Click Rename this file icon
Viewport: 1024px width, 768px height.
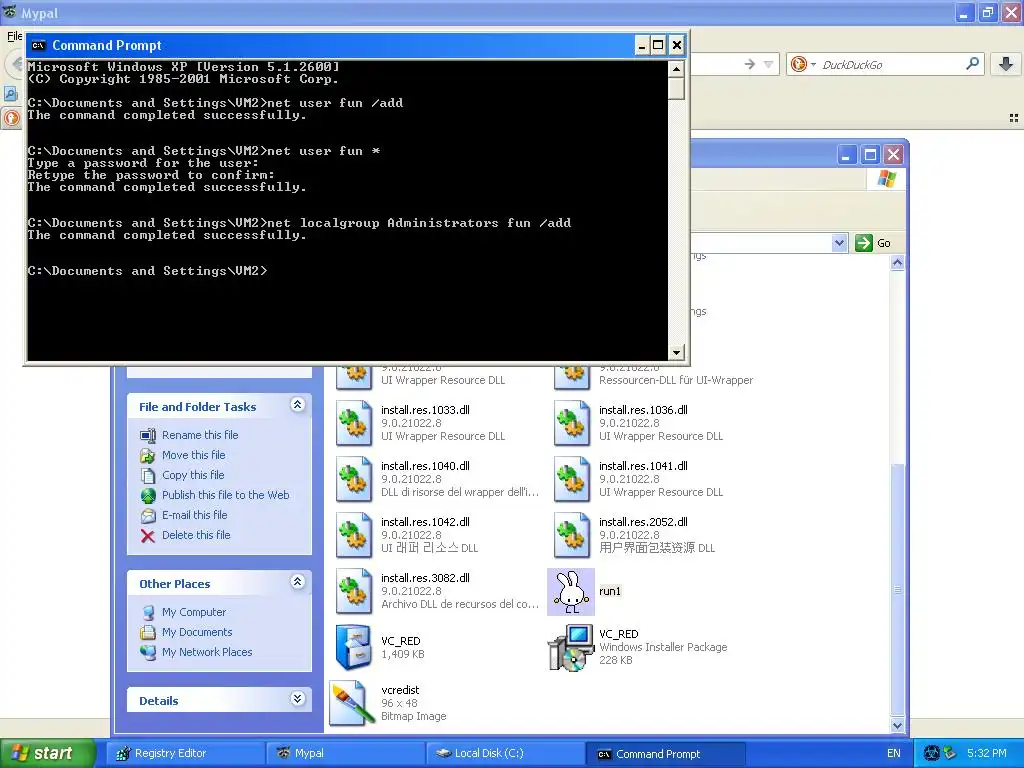[148, 435]
